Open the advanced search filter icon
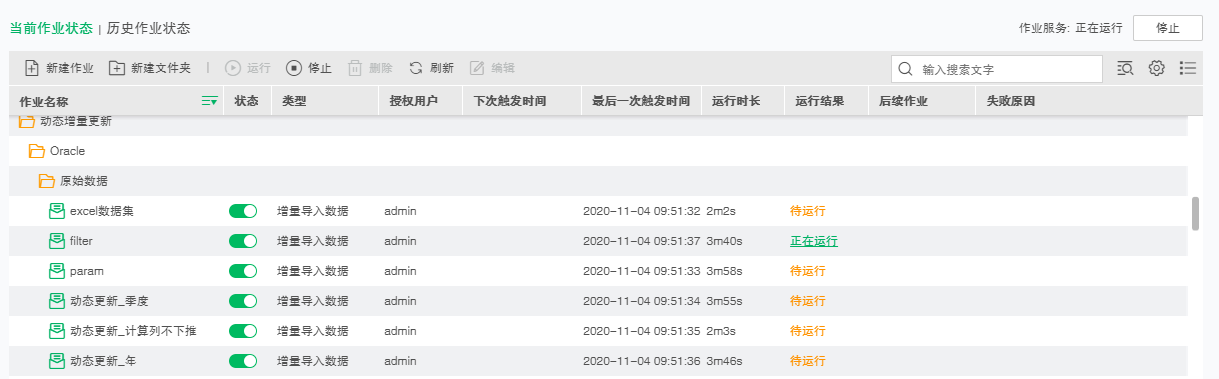 tap(1125, 68)
